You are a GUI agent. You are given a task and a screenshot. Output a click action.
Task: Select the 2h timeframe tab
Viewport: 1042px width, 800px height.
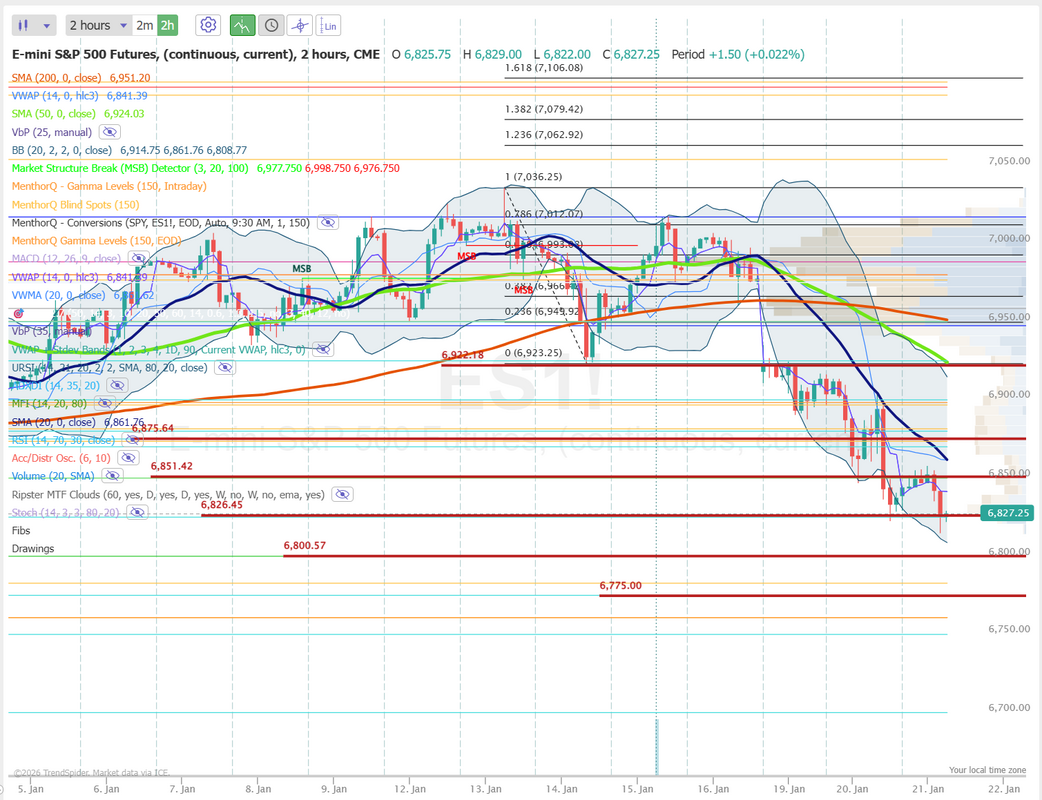169,25
